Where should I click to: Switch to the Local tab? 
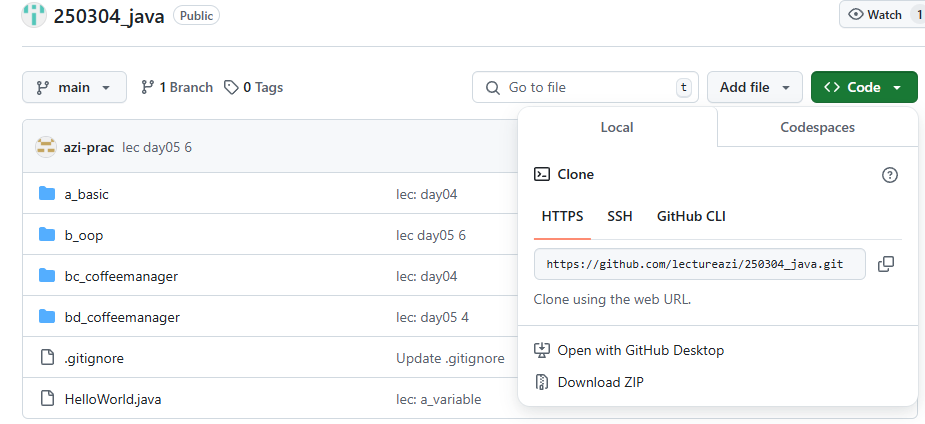[617, 127]
